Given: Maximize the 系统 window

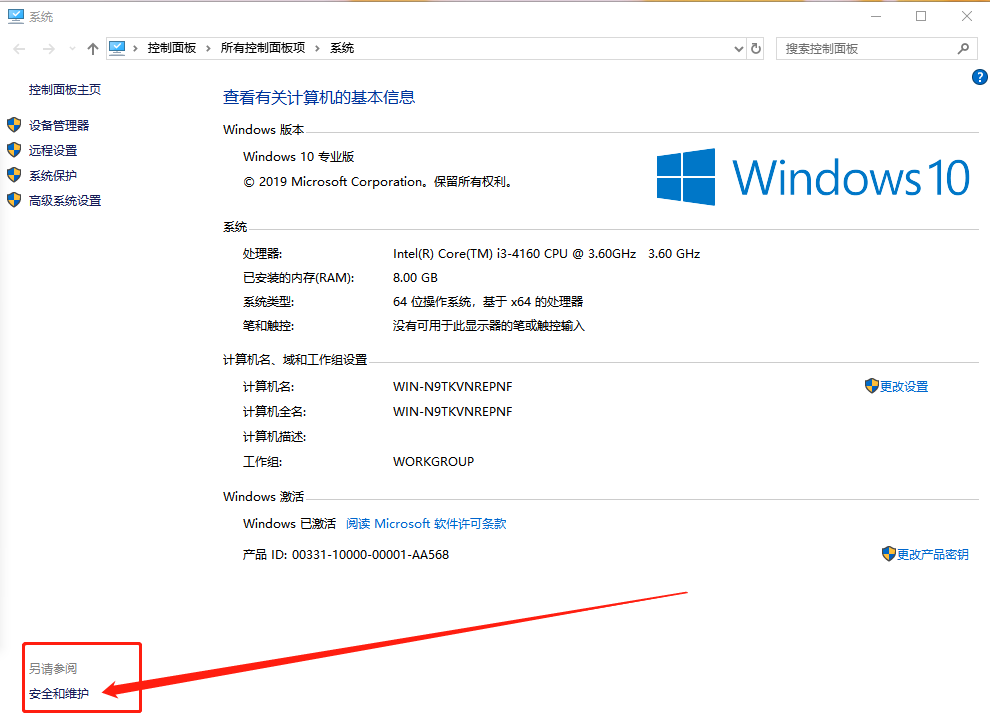Looking at the screenshot, I should [x=921, y=16].
